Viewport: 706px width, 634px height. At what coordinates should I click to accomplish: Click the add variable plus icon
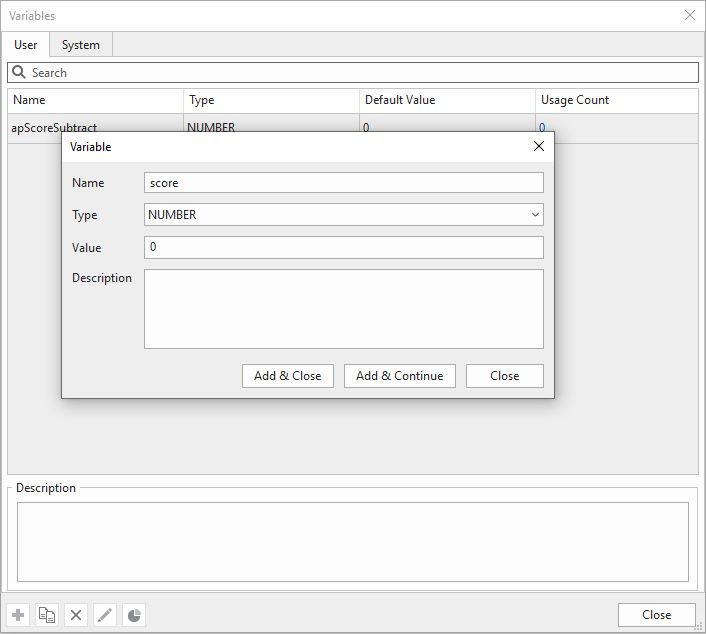18,615
